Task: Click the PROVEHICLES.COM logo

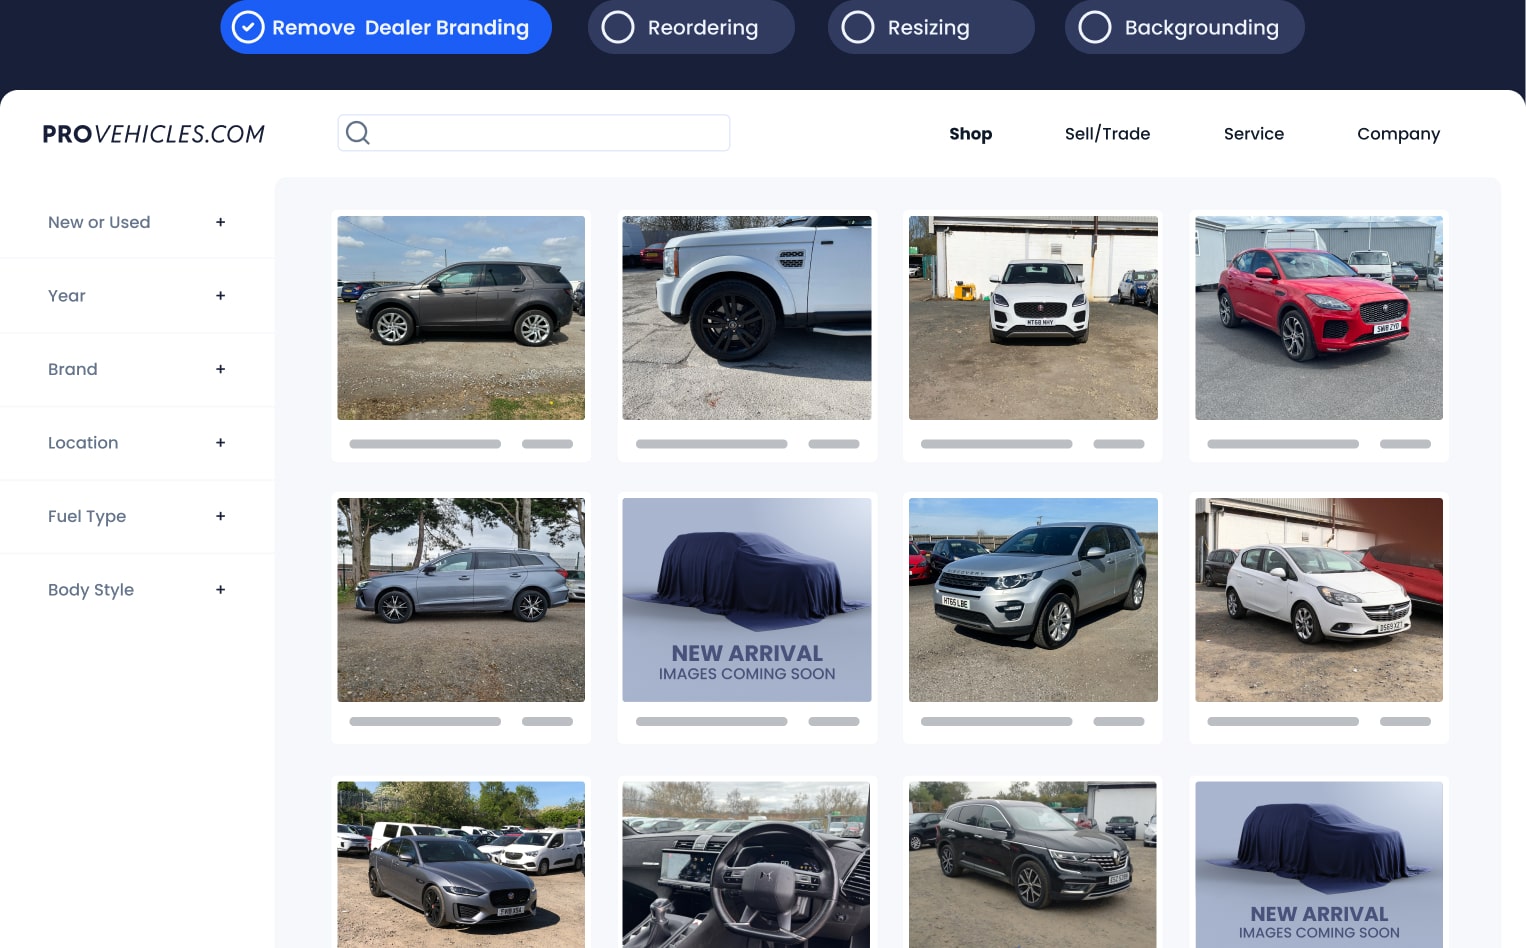Action: click(154, 134)
